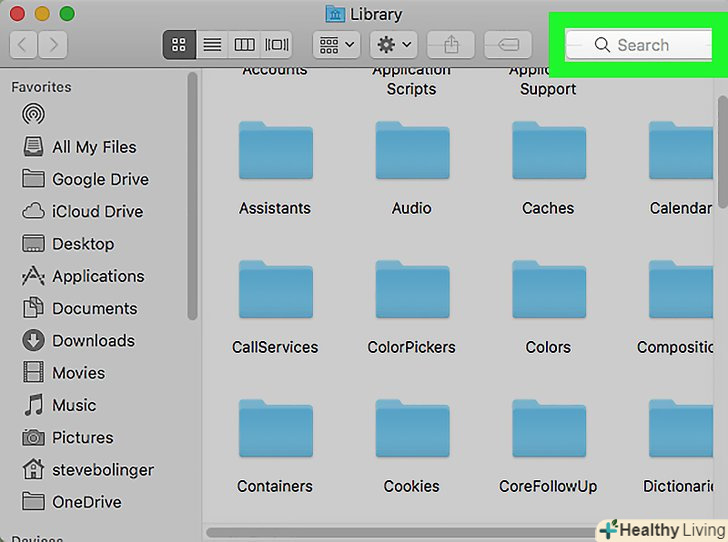Close the Library window with the red button
The width and height of the screenshot is (728, 542).
17,13
